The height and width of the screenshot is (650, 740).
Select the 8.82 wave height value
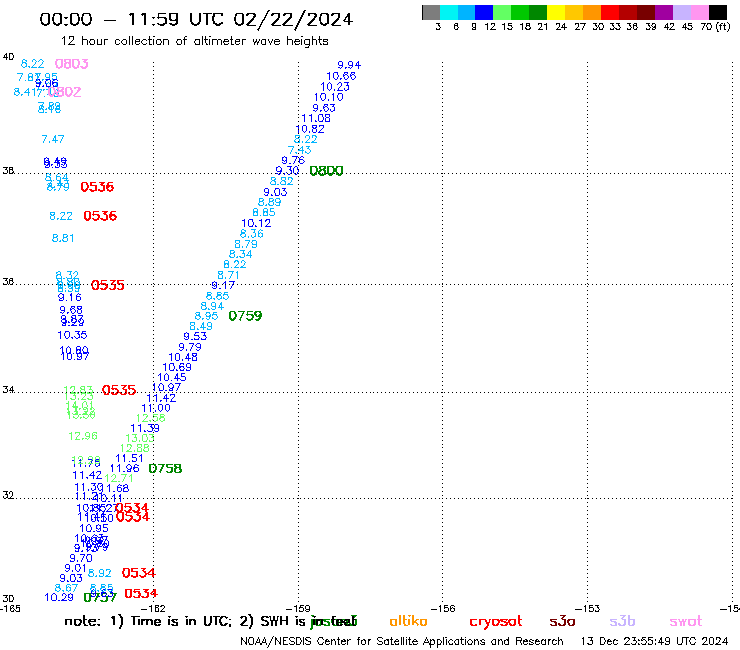click(282, 181)
